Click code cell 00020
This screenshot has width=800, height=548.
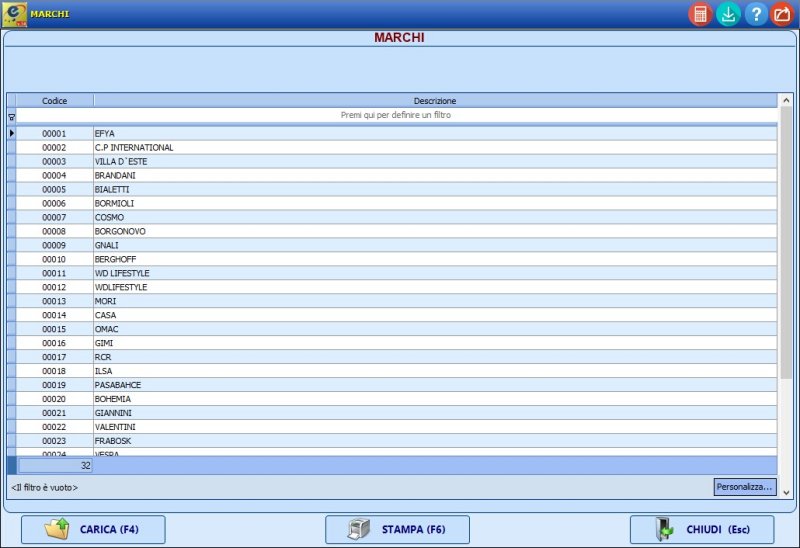click(x=55, y=399)
